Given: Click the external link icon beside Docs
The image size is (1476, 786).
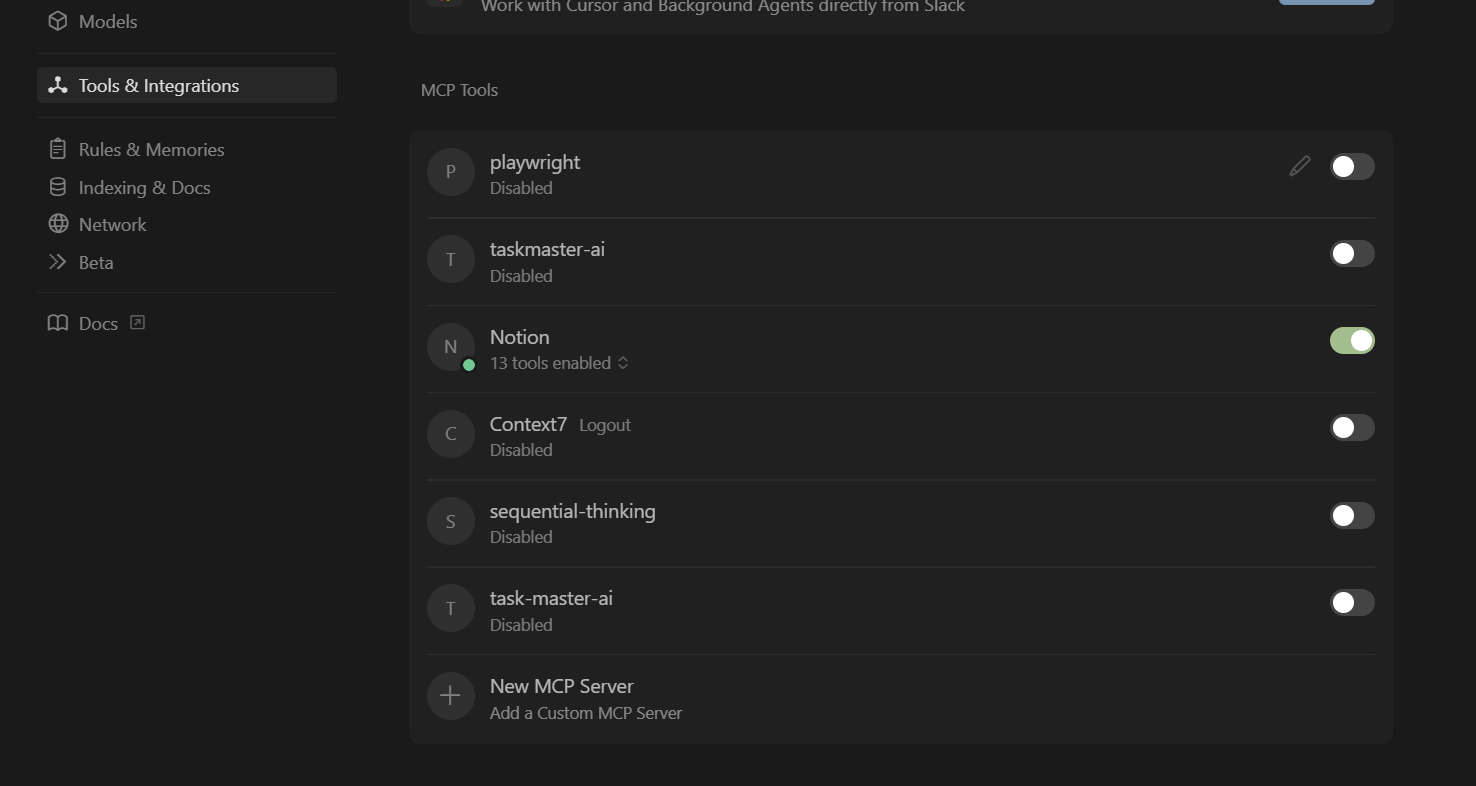Looking at the screenshot, I should [x=138, y=322].
